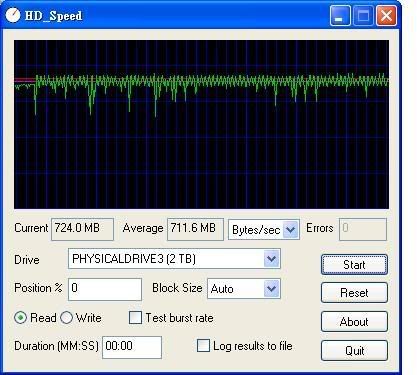Open the Bytes/sec units dropdown
This screenshot has width=417, height=375.
pyautogui.click(x=291, y=229)
